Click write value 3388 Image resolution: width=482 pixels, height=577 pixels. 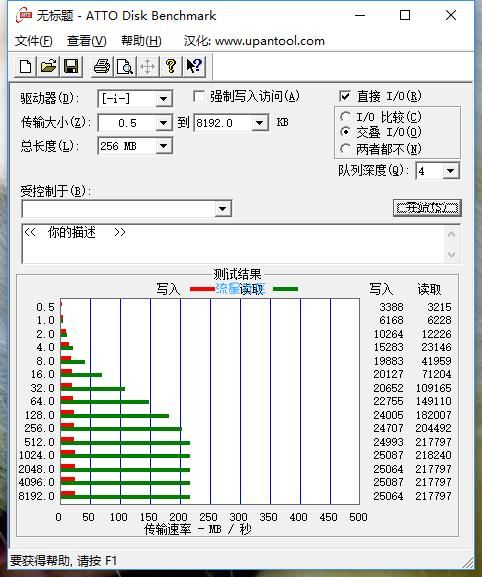coord(391,307)
